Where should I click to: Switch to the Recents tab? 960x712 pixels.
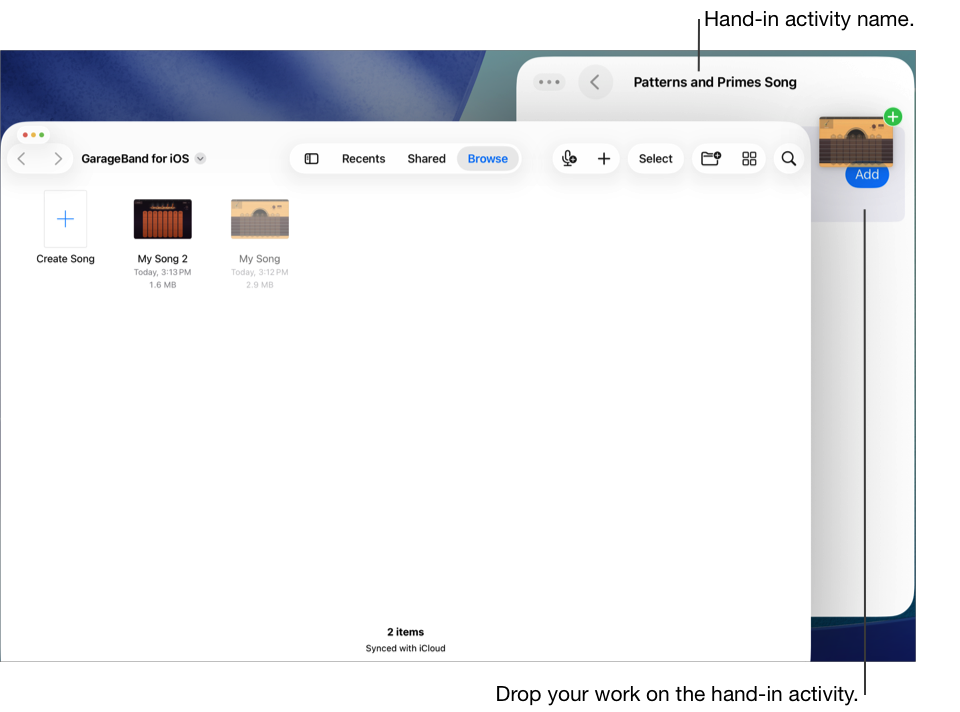363,158
